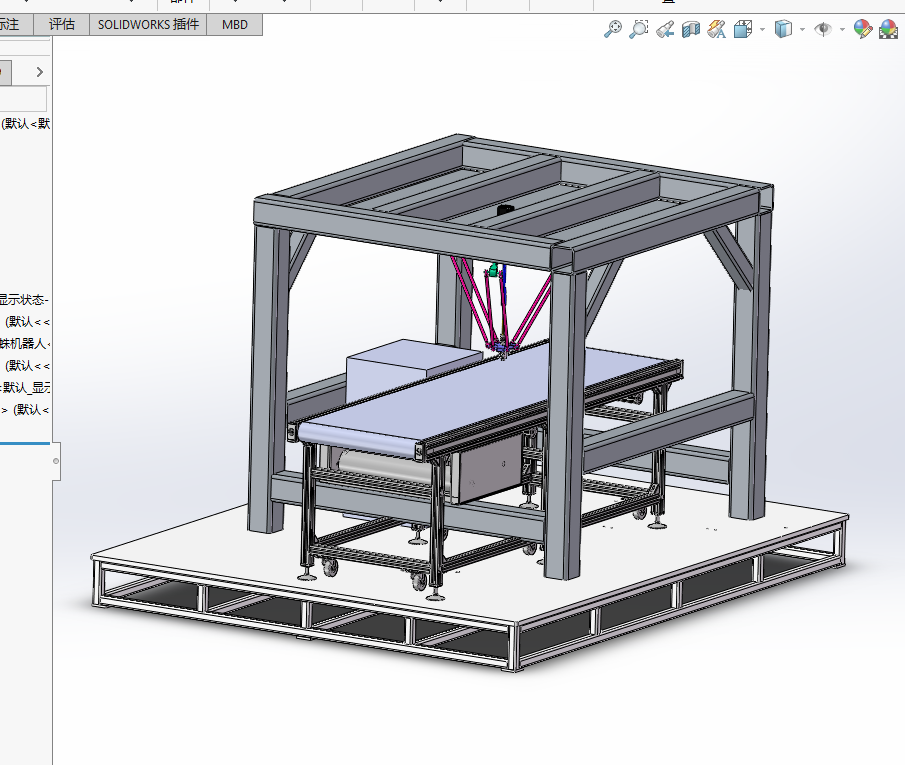905x765 pixels.
Task: Click the Edit Appearance icon
Action: click(x=863, y=29)
